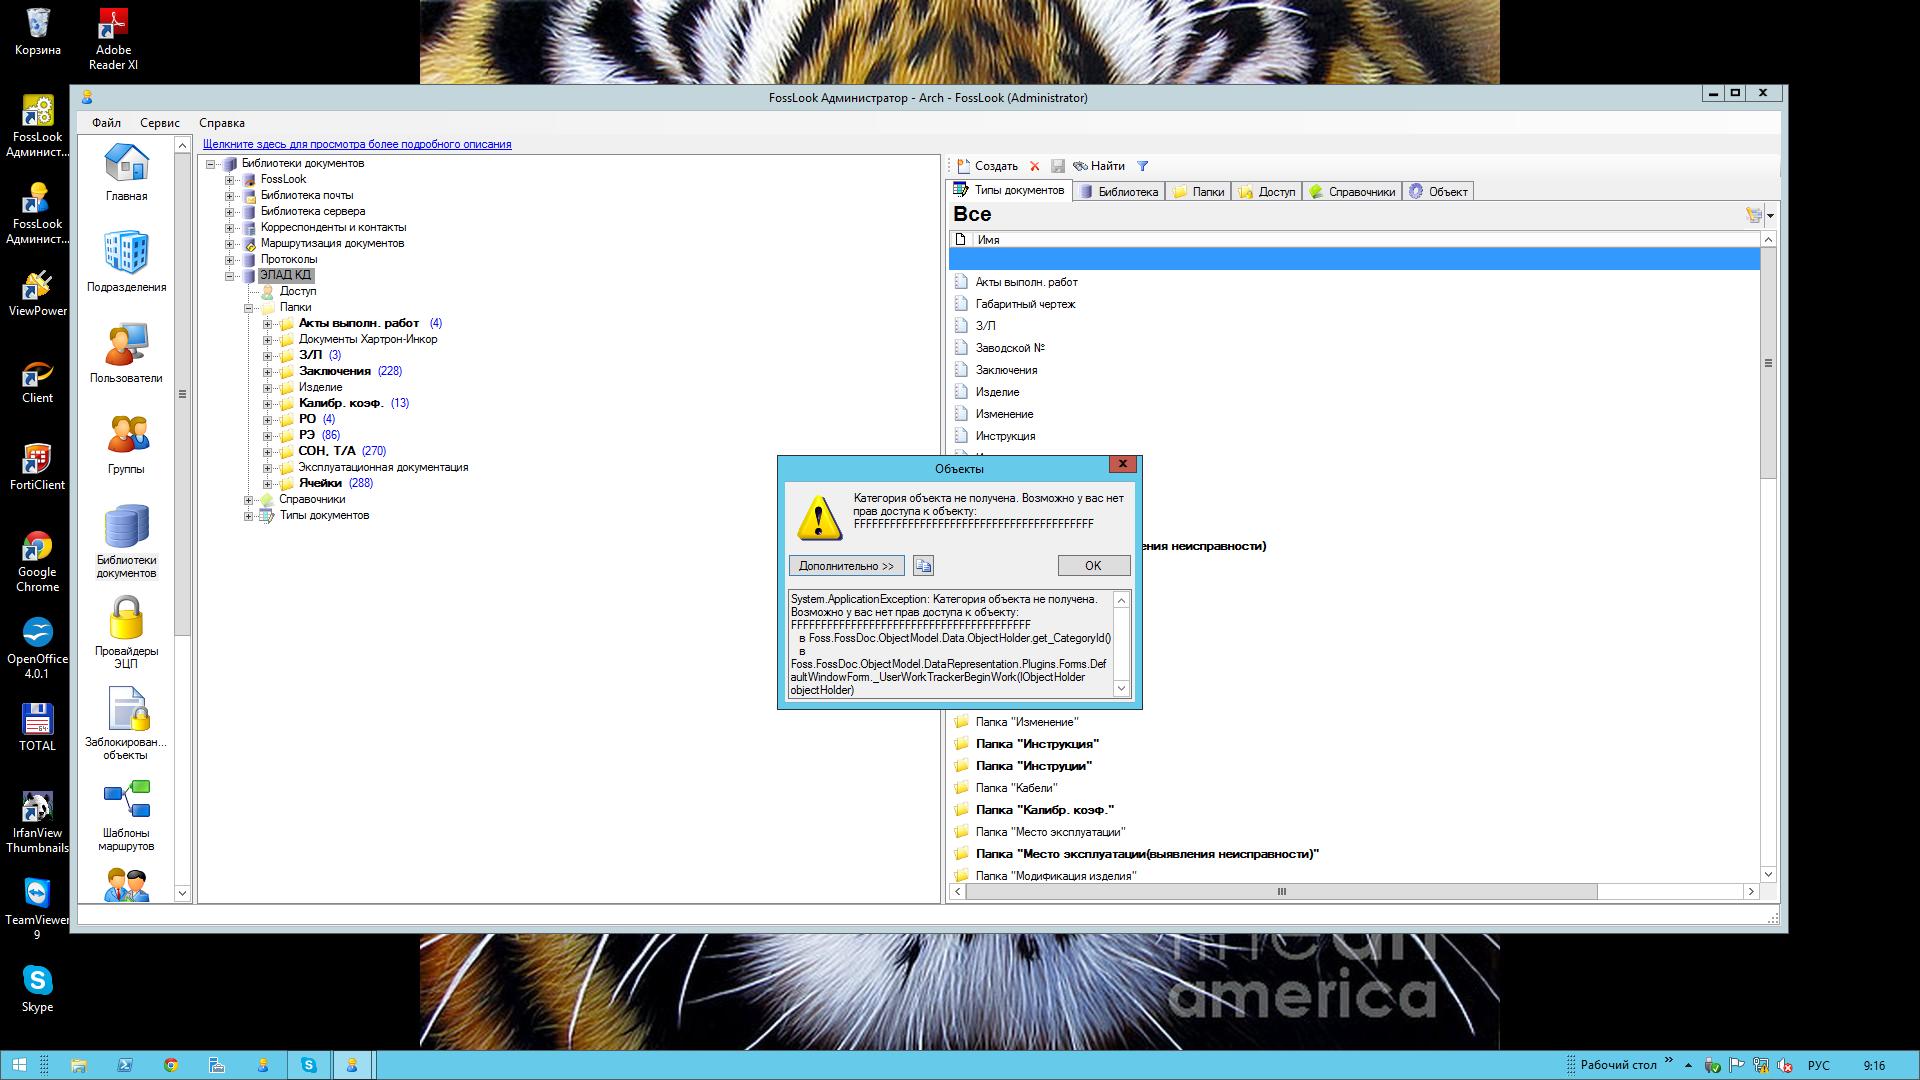
Task: Open the Пользователи sidebar icon
Action: pos(126,353)
